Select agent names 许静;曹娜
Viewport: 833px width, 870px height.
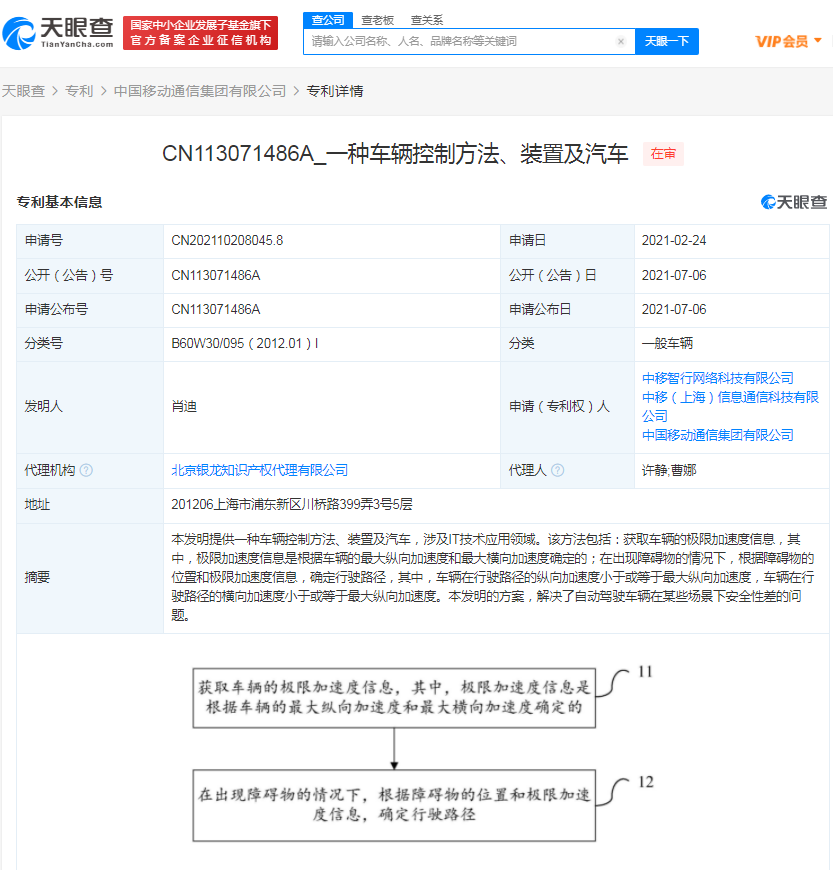(669, 471)
